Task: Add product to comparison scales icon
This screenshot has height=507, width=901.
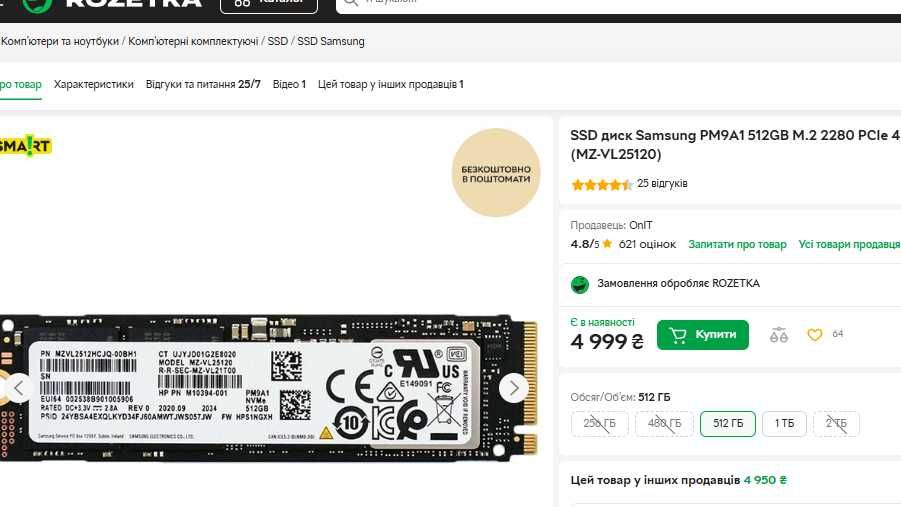Action: pyautogui.click(x=779, y=335)
